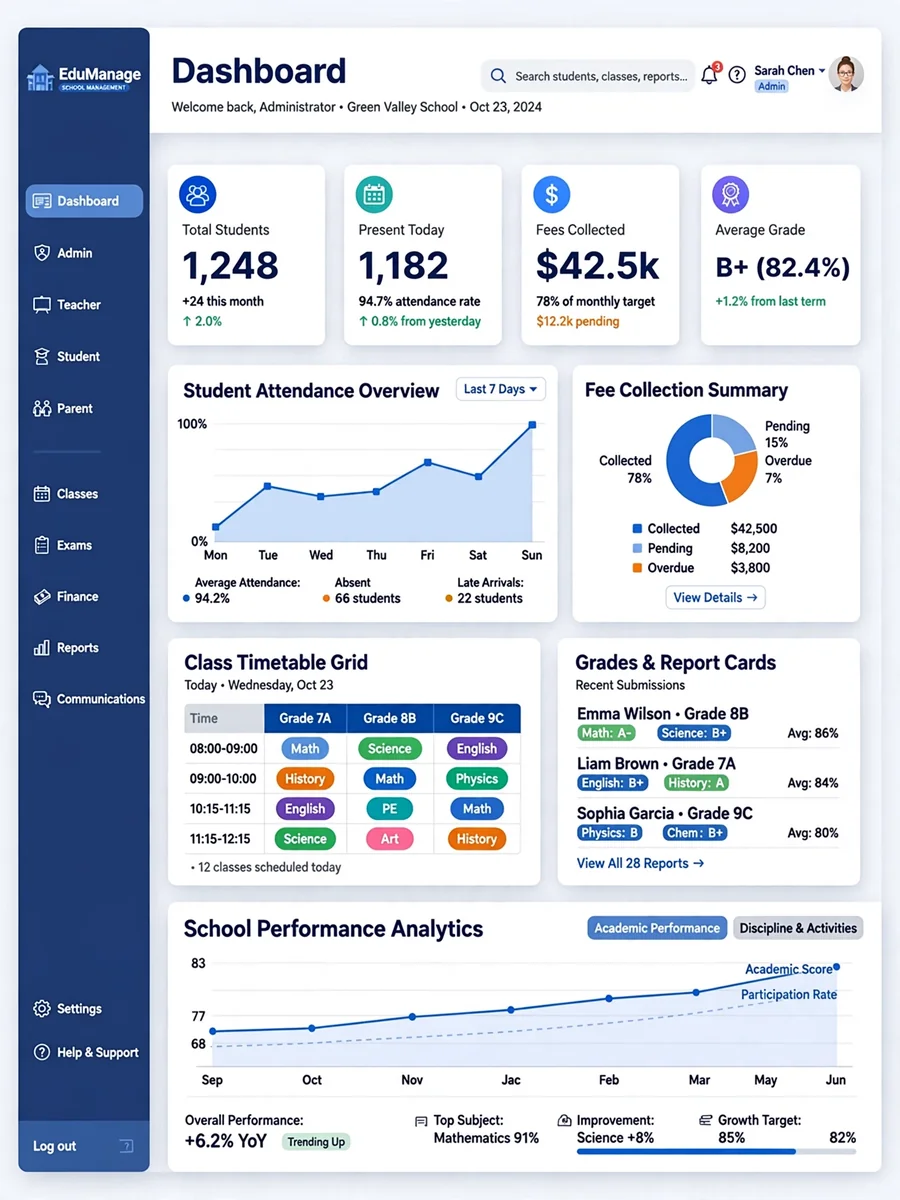This screenshot has width=900, height=1200.
Task: Click the help question mark icon in header
Action: point(737,75)
